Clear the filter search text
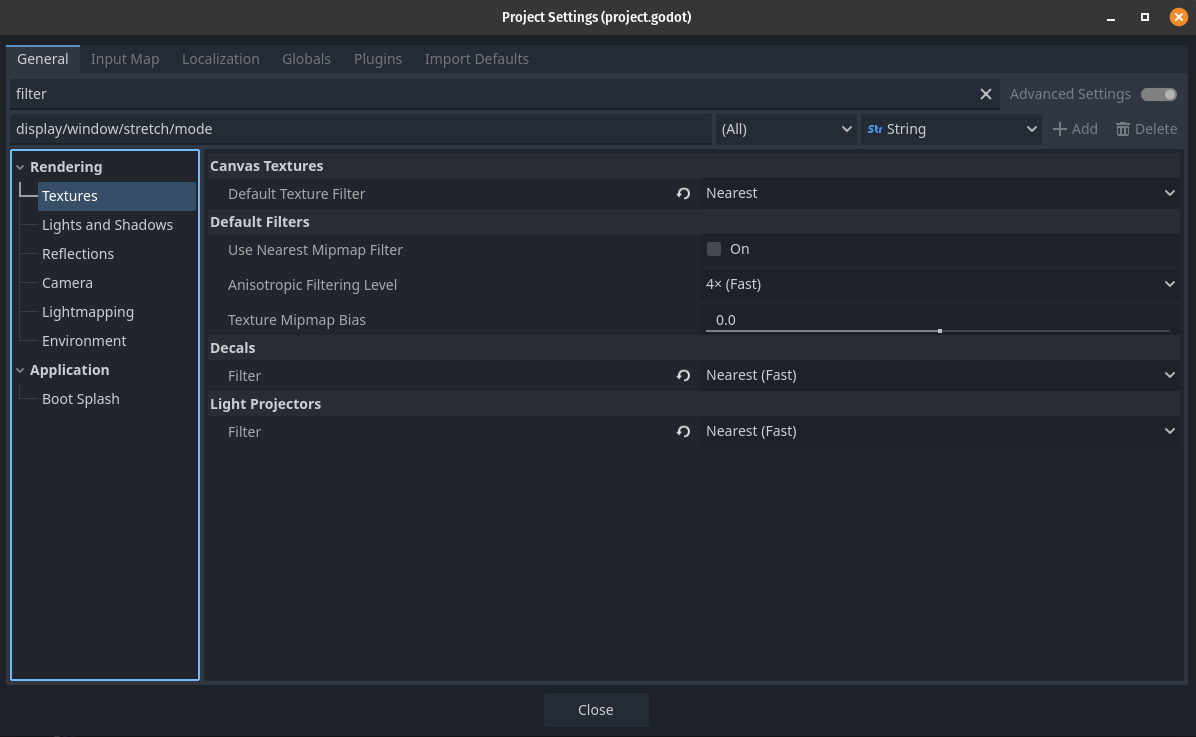Screen dimensions: 1196x737 point(985,94)
